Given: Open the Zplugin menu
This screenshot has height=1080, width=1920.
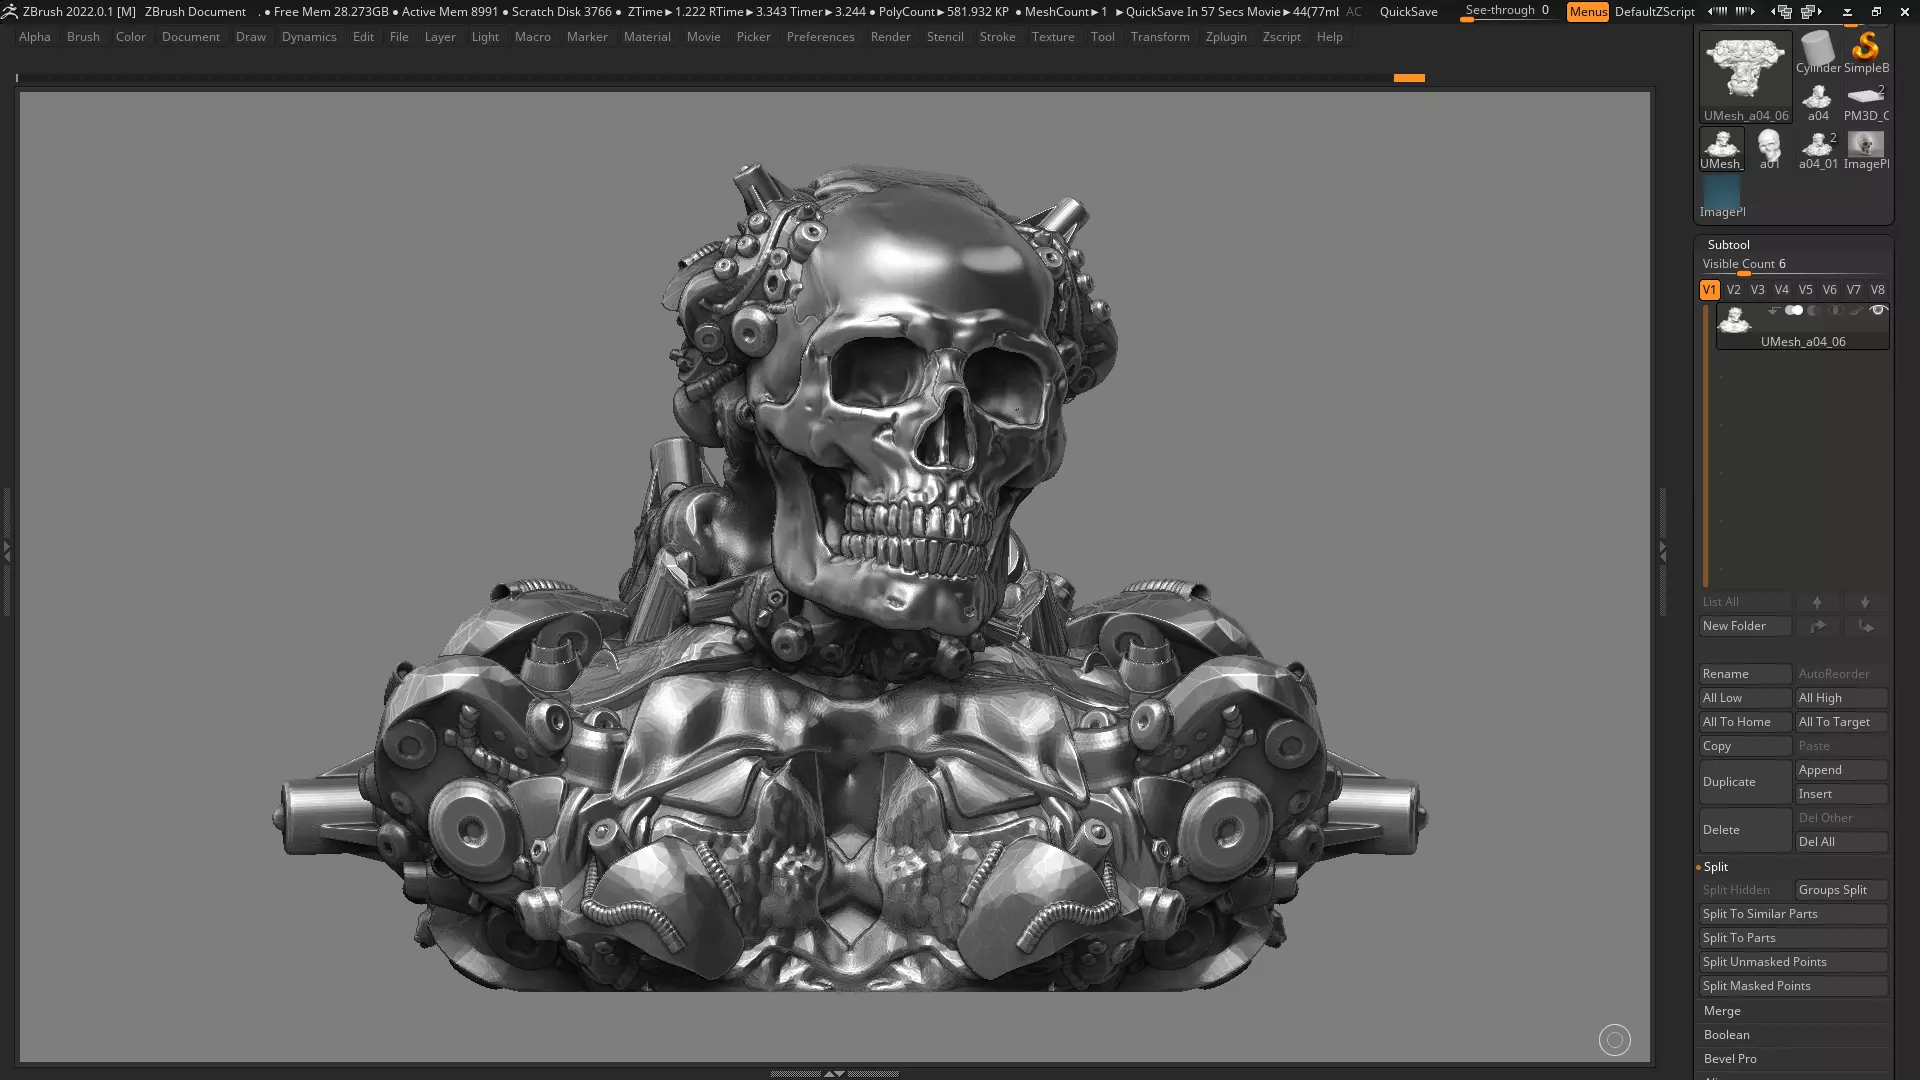Looking at the screenshot, I should (x=1225, y=37).
